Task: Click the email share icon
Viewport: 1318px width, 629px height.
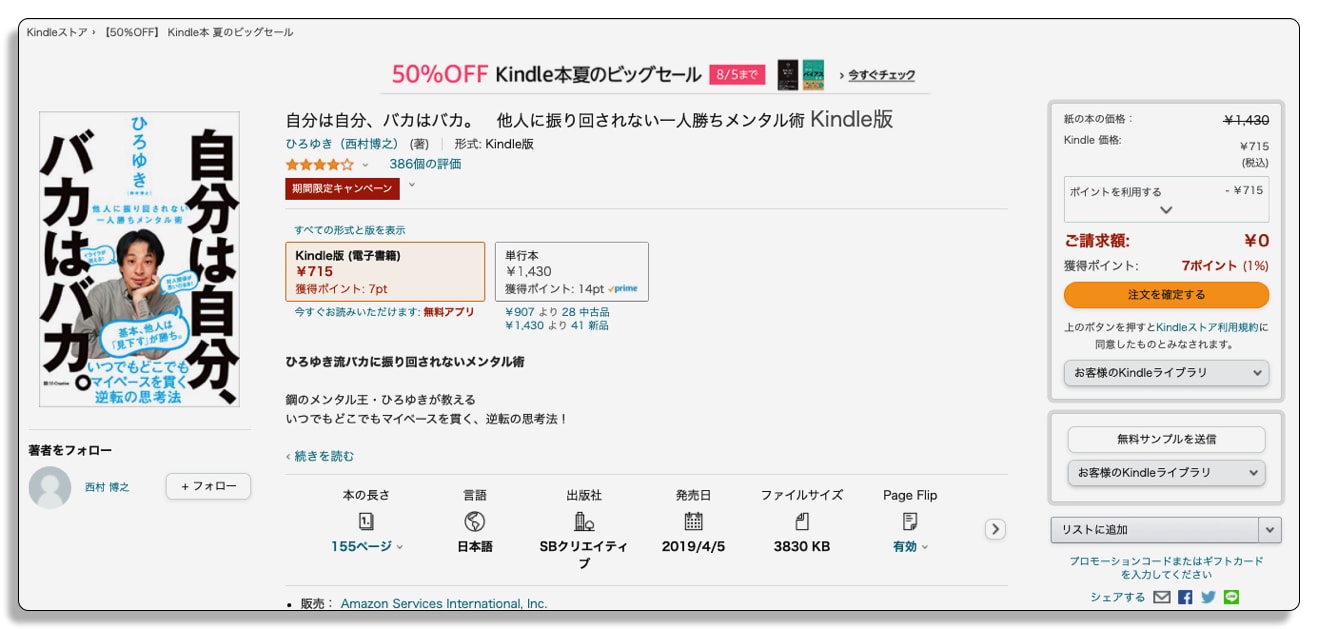Action: (x=1161, y=597)
